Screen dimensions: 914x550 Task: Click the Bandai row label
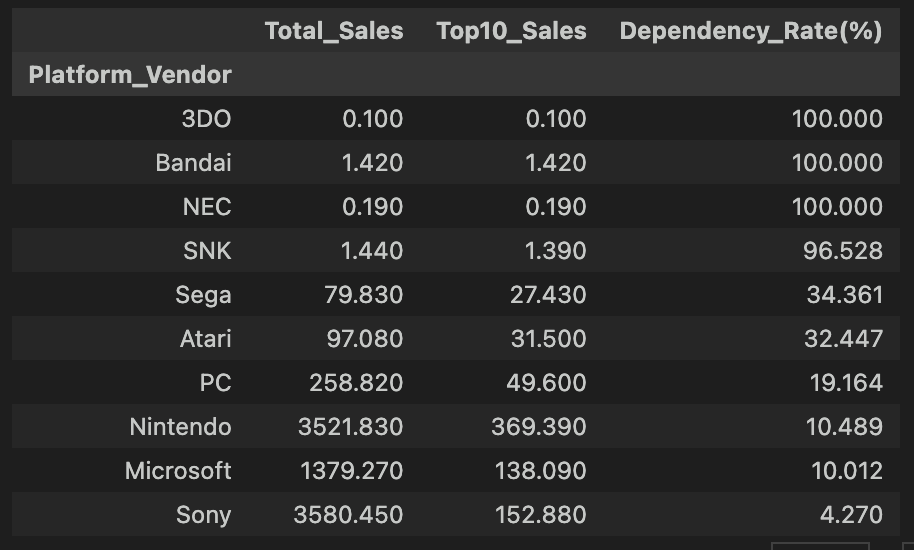pos(193,163)
